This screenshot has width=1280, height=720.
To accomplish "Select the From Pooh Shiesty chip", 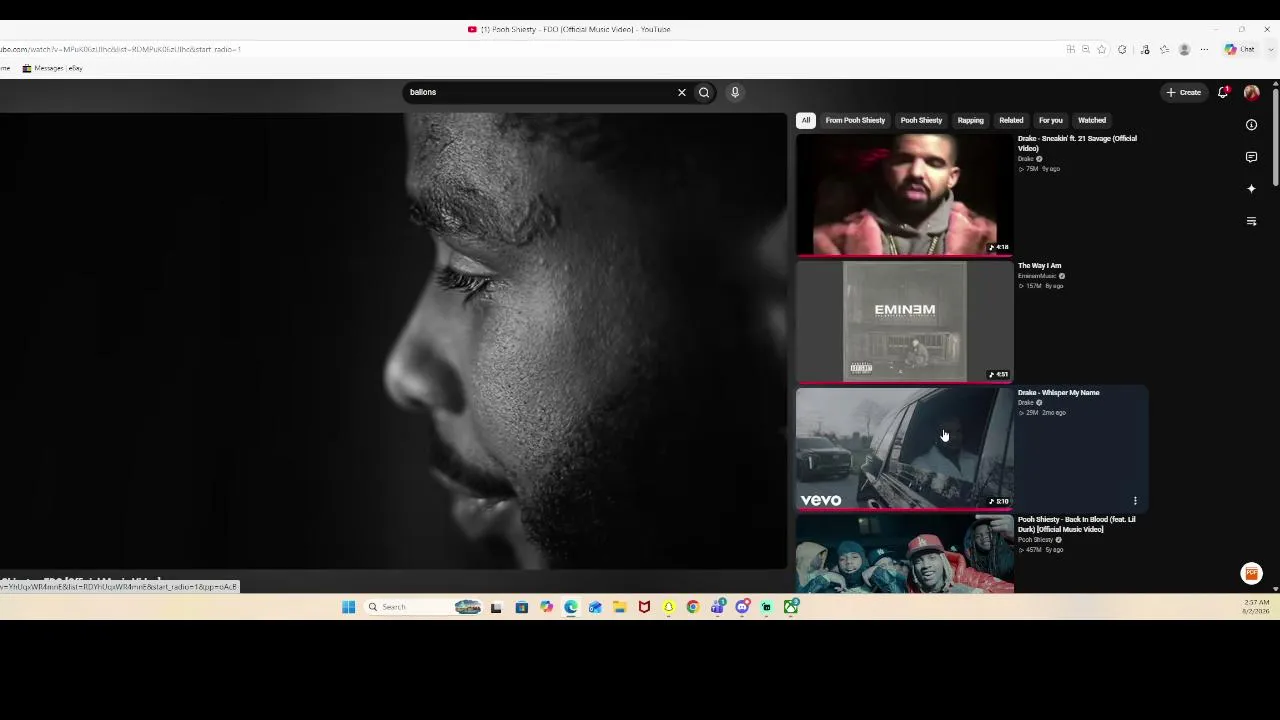I will [x=855, y=120].
